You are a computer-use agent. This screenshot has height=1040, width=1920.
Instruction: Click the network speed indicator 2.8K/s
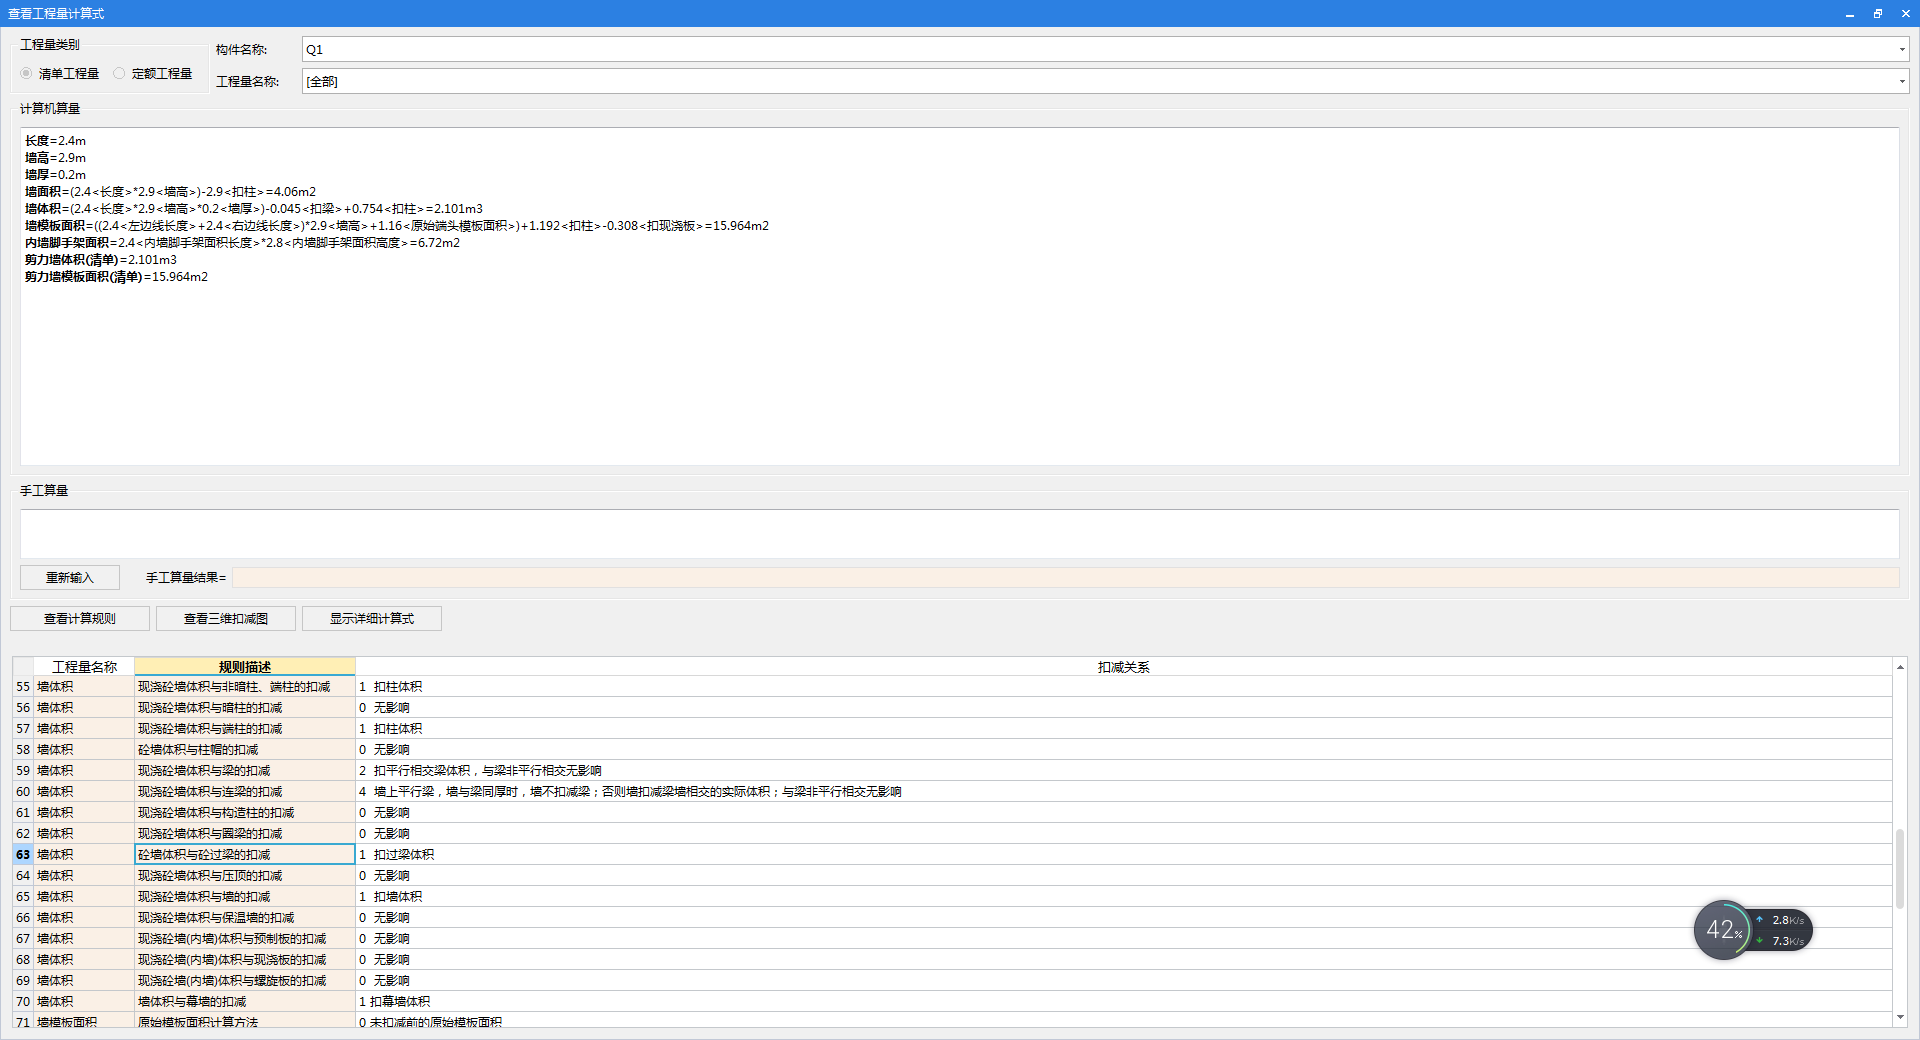tap(1787, 920)
